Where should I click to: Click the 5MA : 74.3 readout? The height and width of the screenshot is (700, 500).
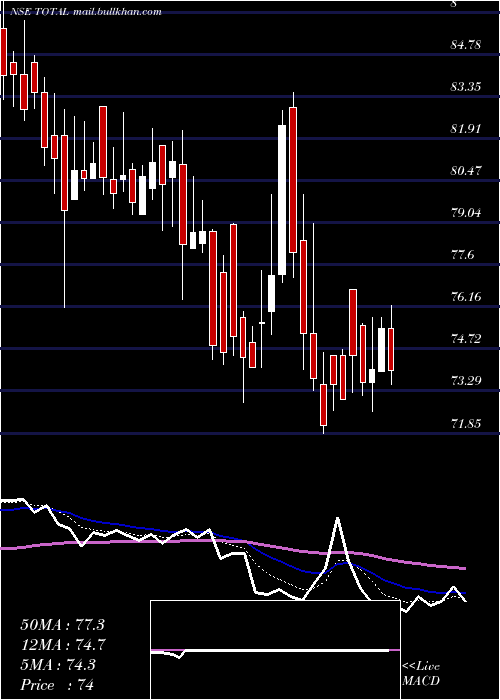(x=58, y=665)
